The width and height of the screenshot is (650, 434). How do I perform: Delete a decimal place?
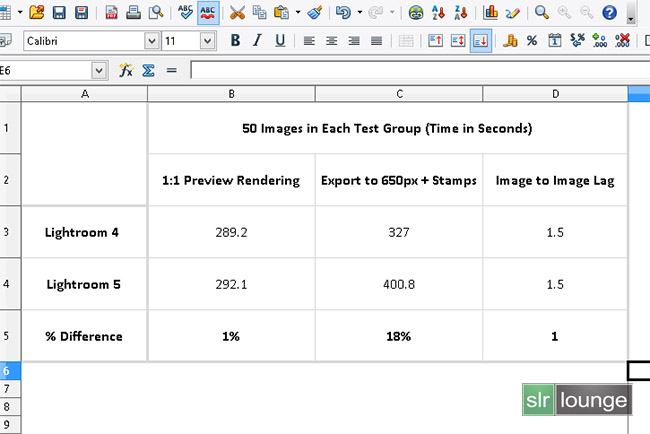point(622,41)
